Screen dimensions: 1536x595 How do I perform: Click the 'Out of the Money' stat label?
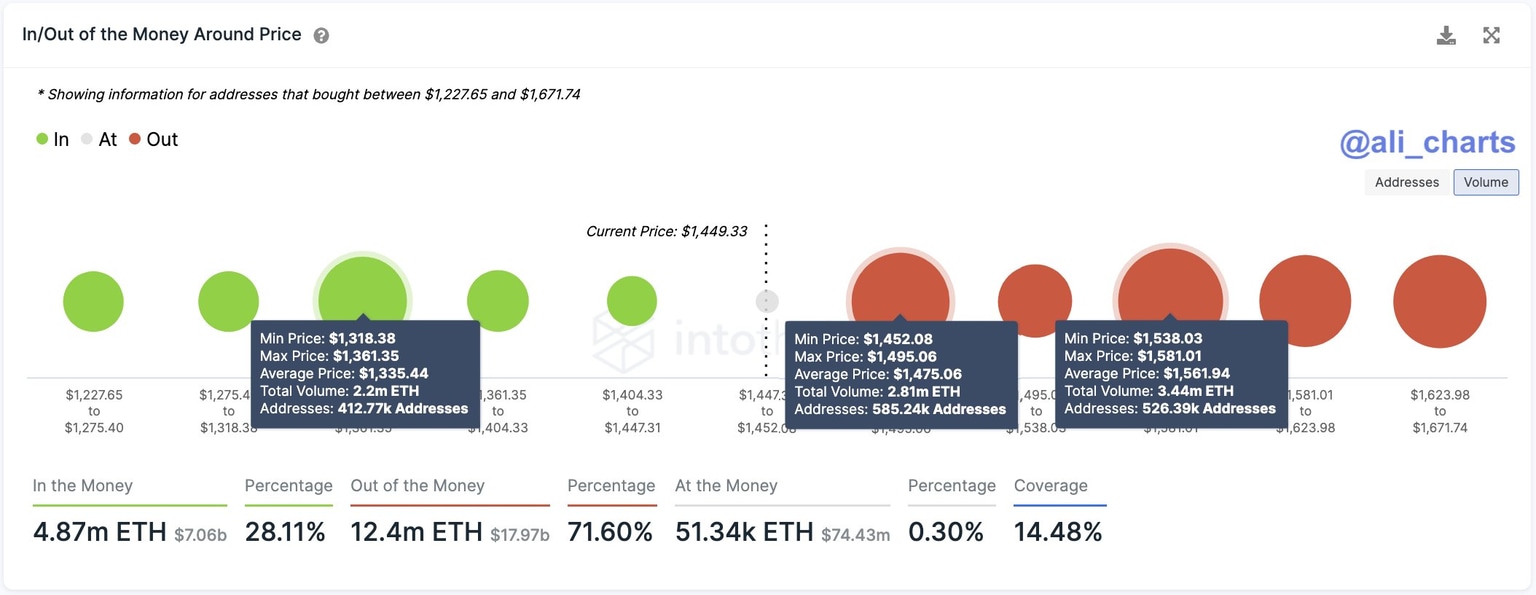click(417, 485)
